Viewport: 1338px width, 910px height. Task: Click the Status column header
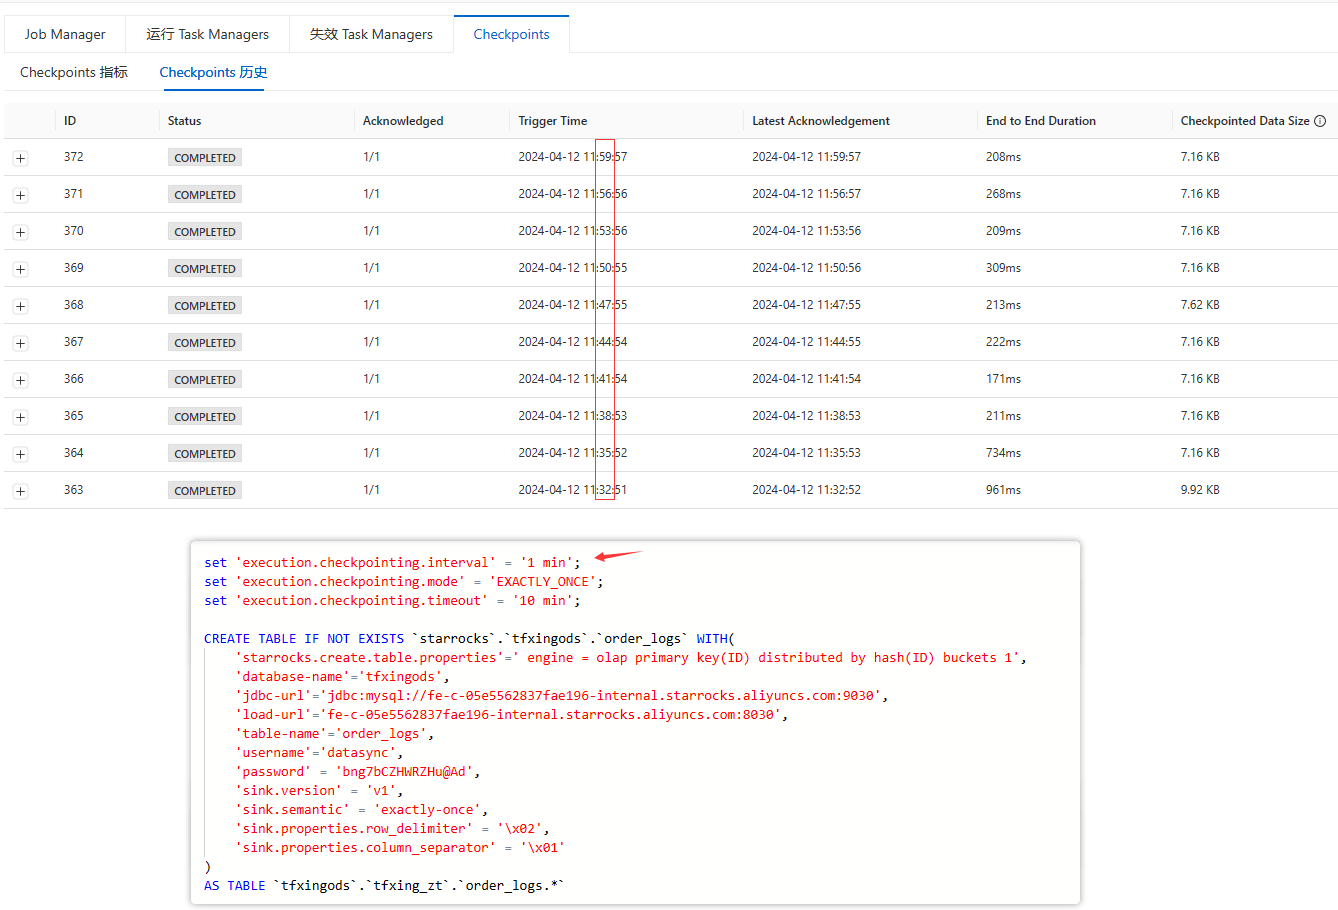184,121
